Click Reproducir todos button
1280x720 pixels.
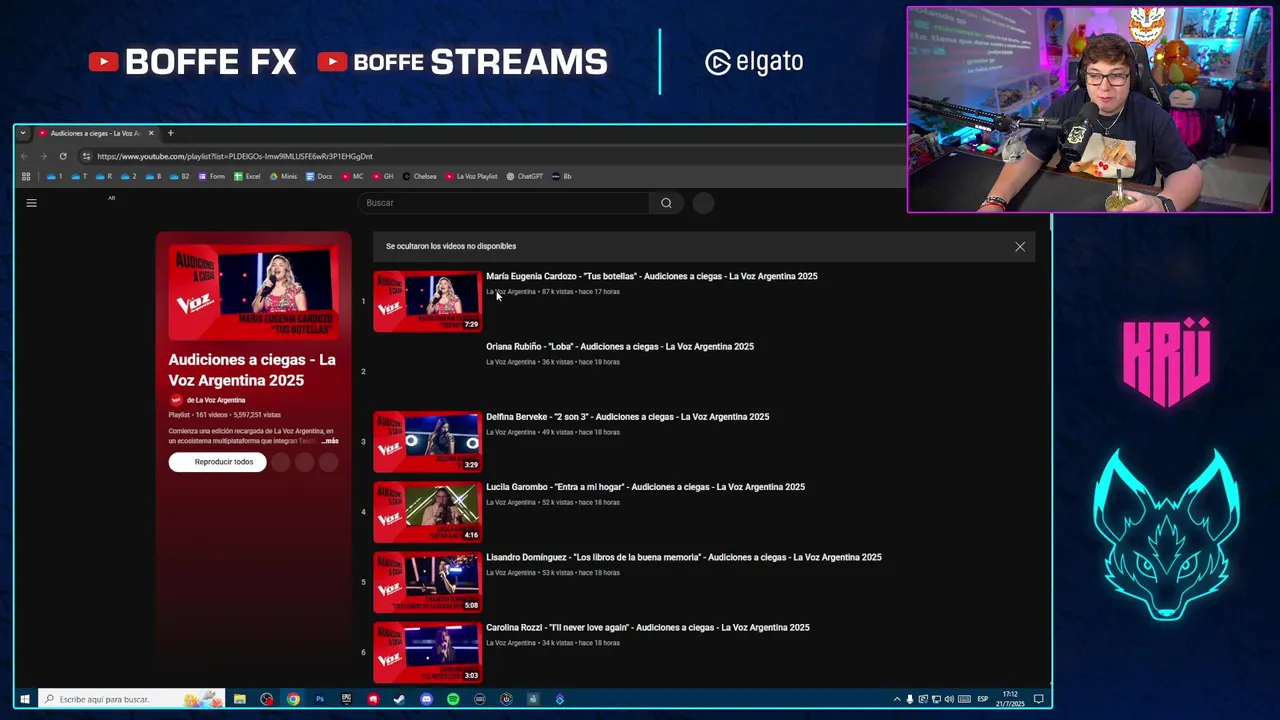point(218,462)
